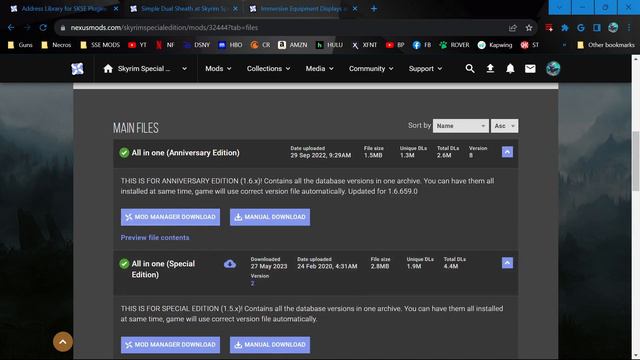Open the YT bookmark
This screenshot has height=360, width=640.
coord(138,45)
